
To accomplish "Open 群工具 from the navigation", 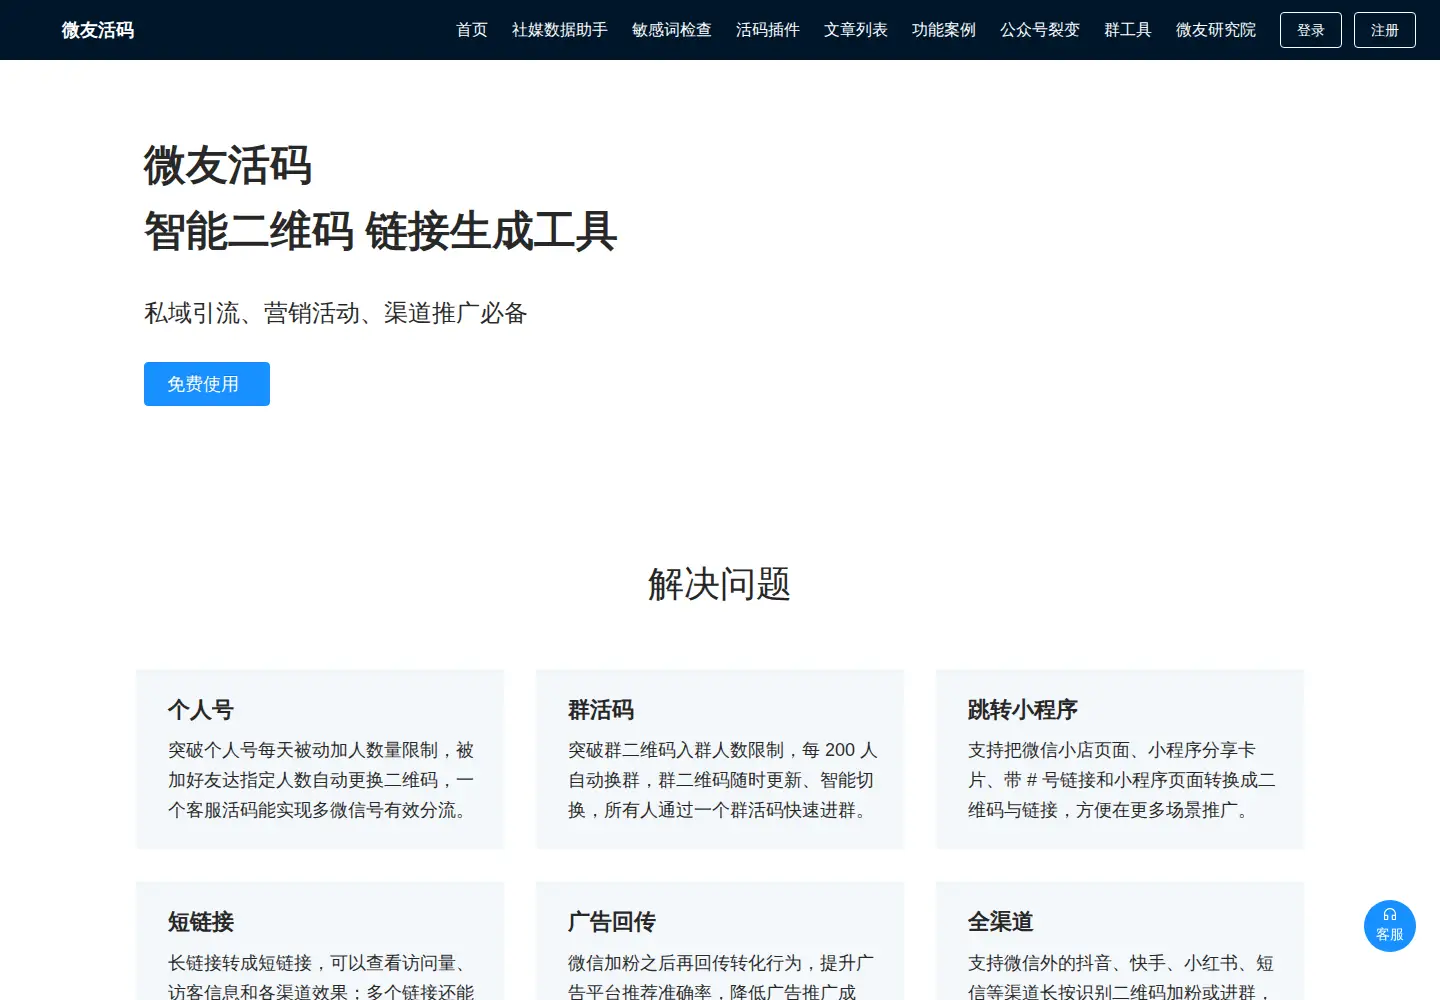I will tap(1128, 30).
